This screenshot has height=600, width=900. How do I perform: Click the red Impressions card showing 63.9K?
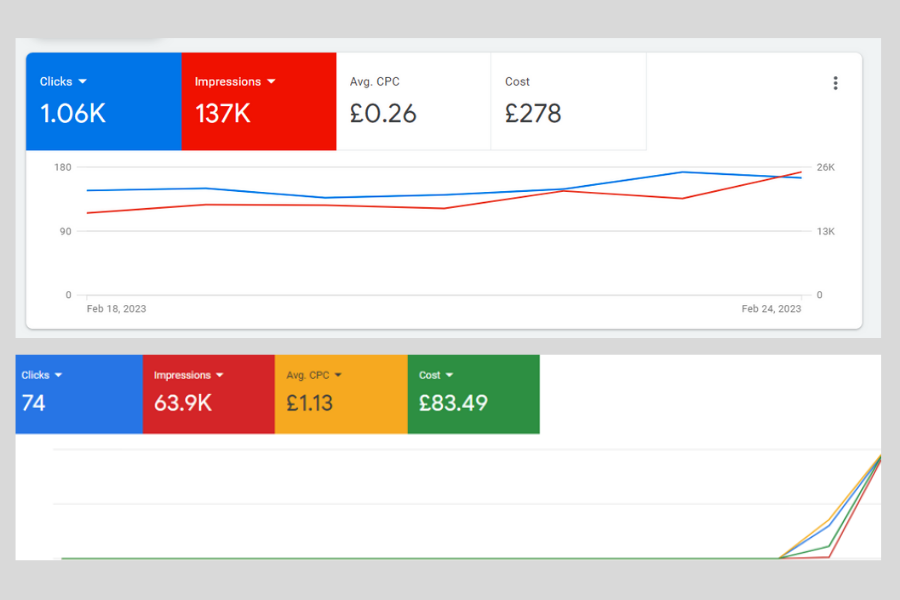[208, 394]
